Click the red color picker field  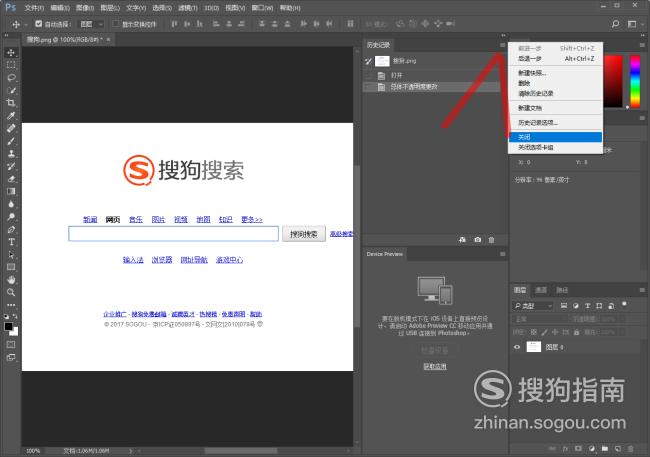pyautogui.click(x=613, y=81)
